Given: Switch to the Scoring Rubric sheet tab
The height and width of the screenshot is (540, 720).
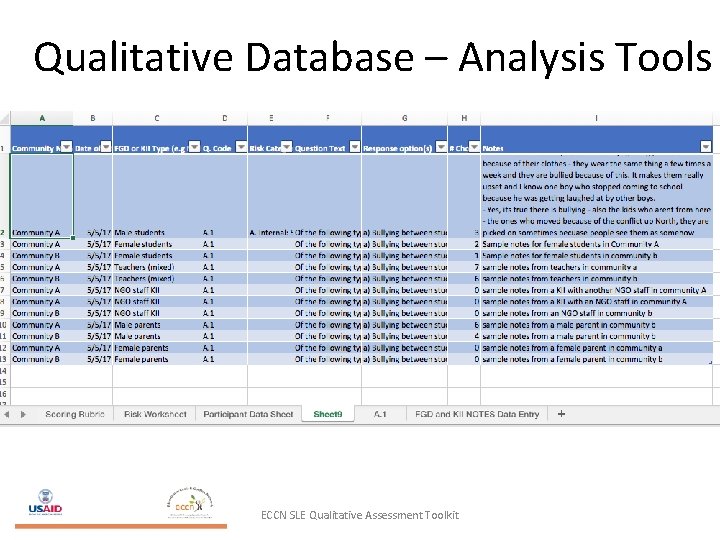Looking at the screenshot, I should click(x=75, y=414).
